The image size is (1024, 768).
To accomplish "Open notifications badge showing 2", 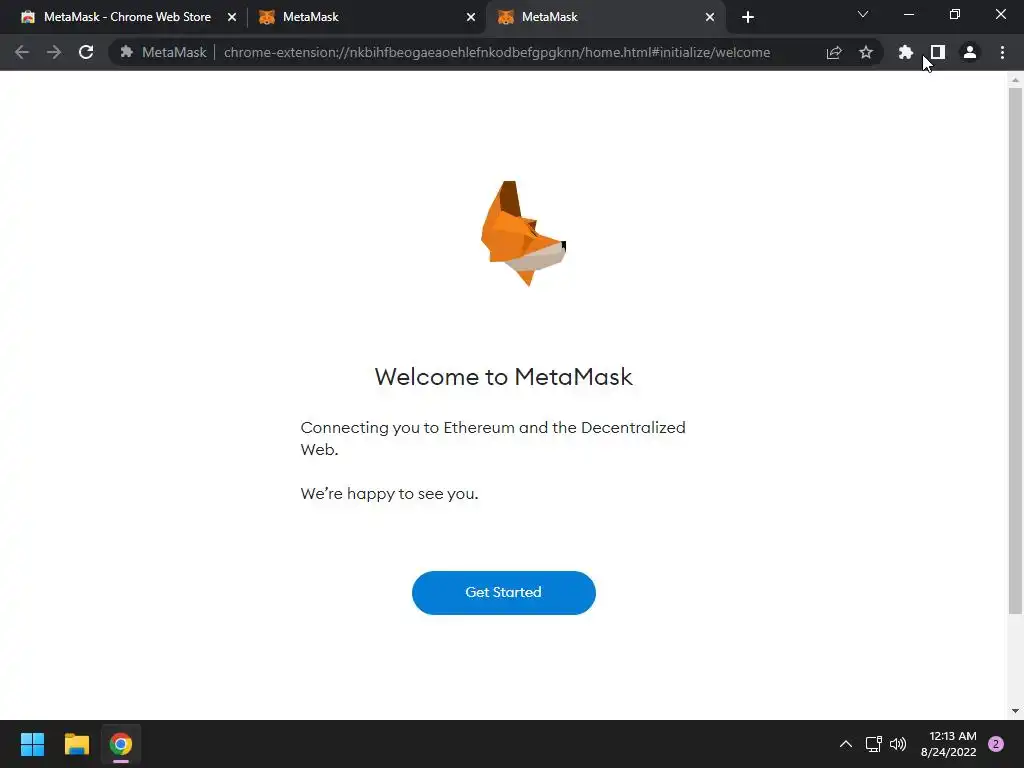I will click(x=996, y=744).
